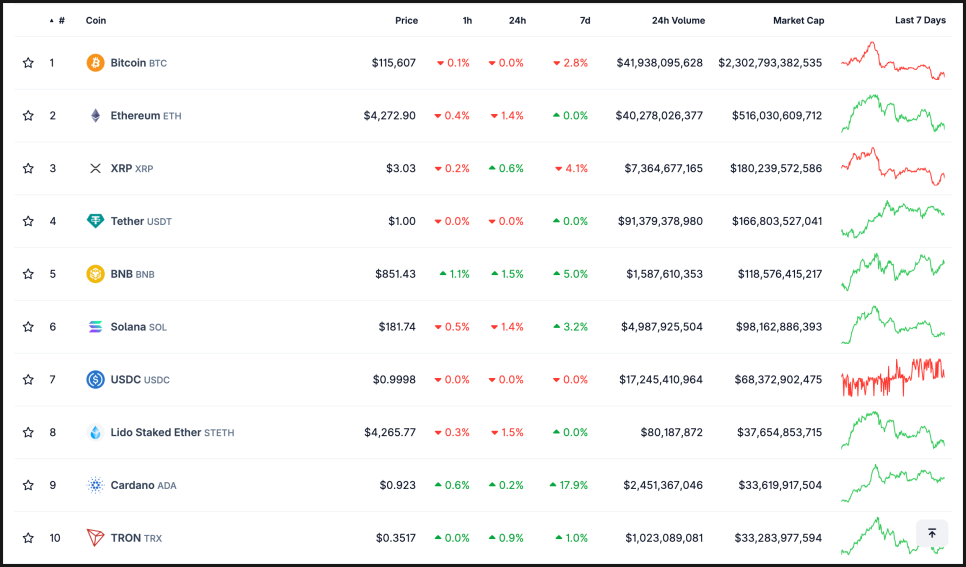Click TRON market cap $33,283,977,594

[x=778, y=538]
